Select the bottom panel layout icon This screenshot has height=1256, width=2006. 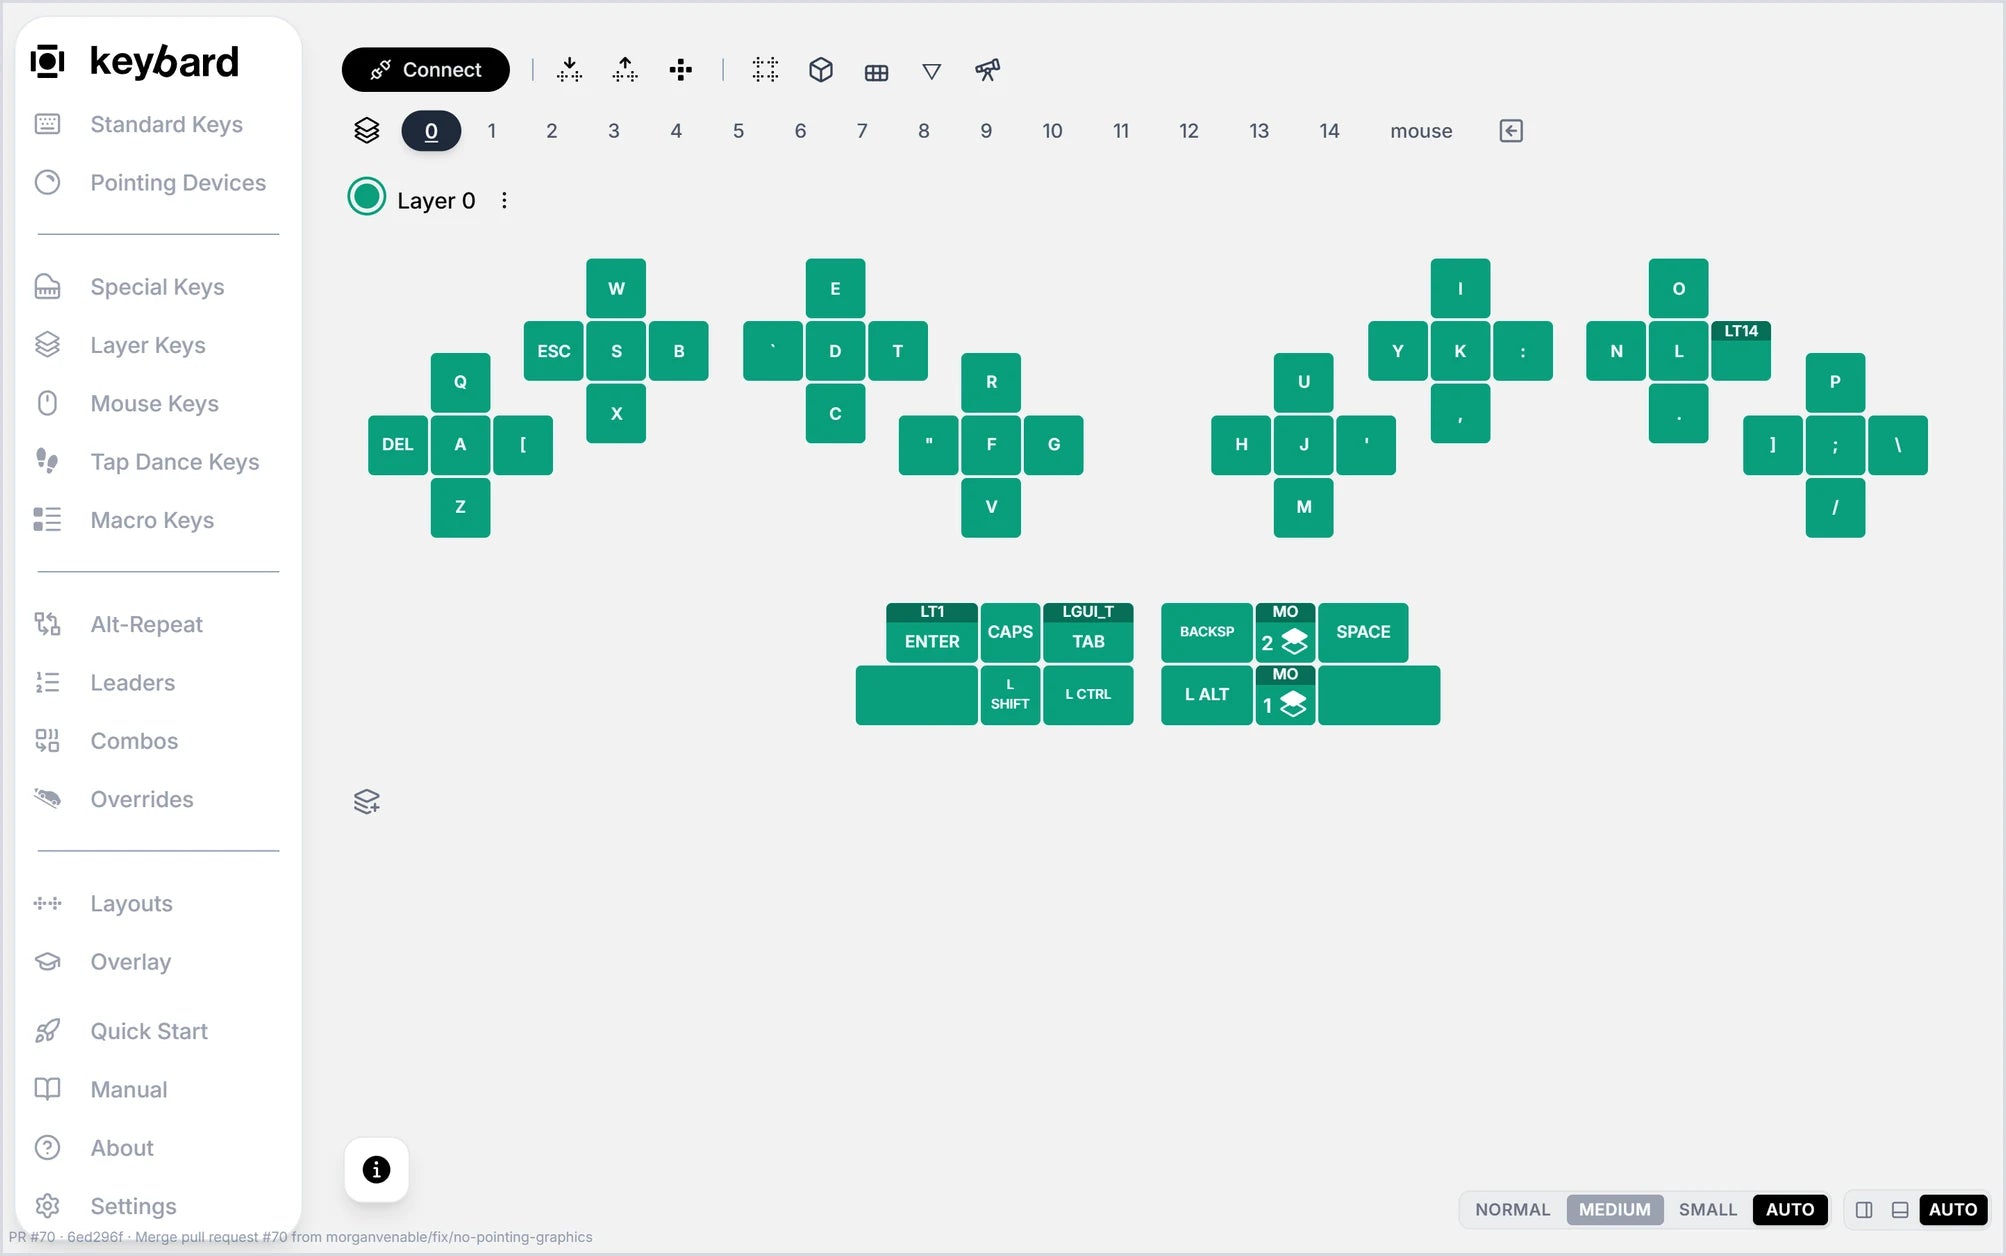(x=1900, y=1210)
